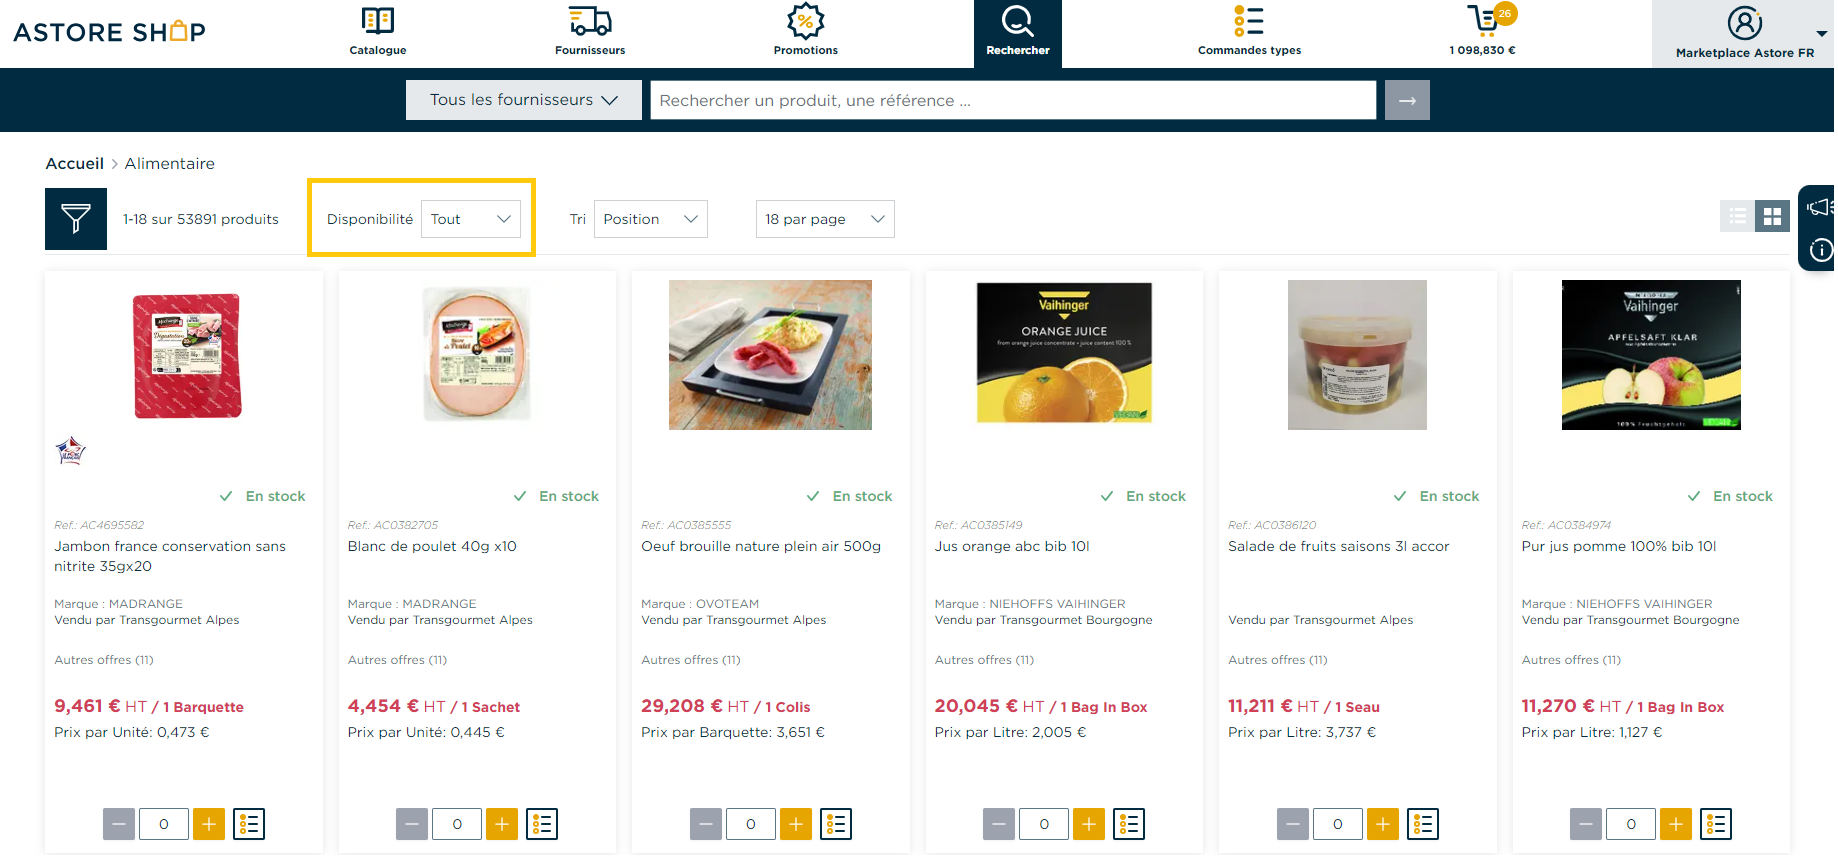Open the Tri Position dropdown

[651, 219]
